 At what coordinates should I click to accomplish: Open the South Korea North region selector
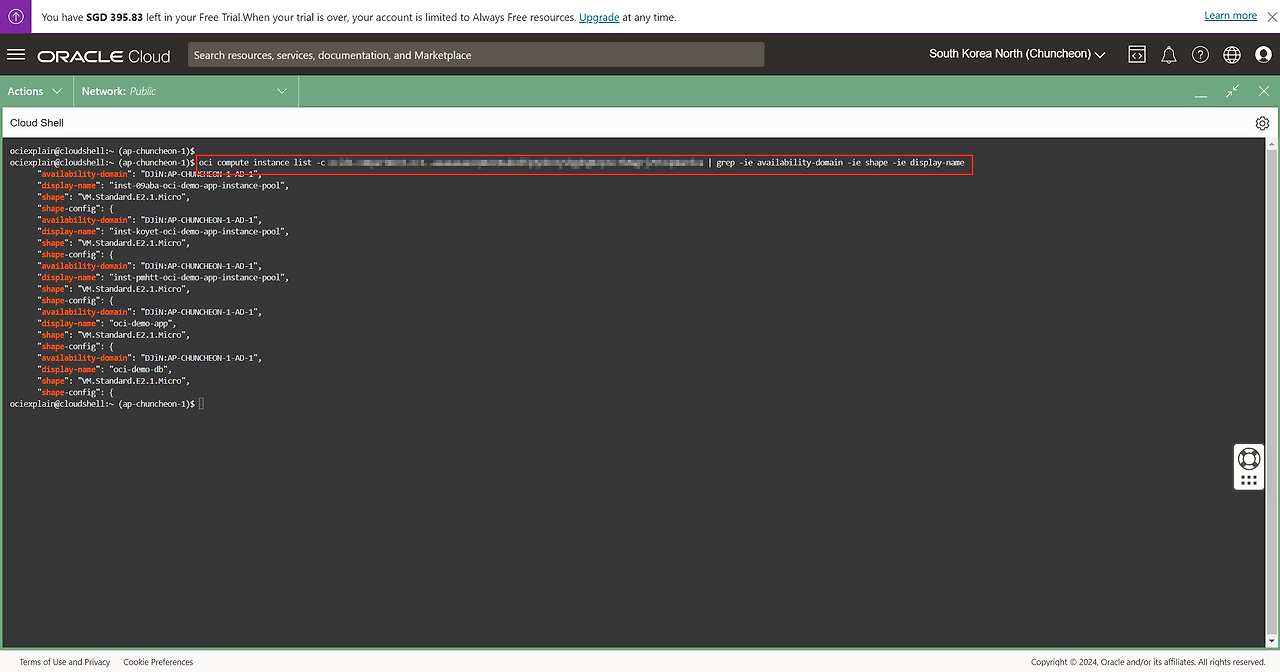[x=1017, y=54]
